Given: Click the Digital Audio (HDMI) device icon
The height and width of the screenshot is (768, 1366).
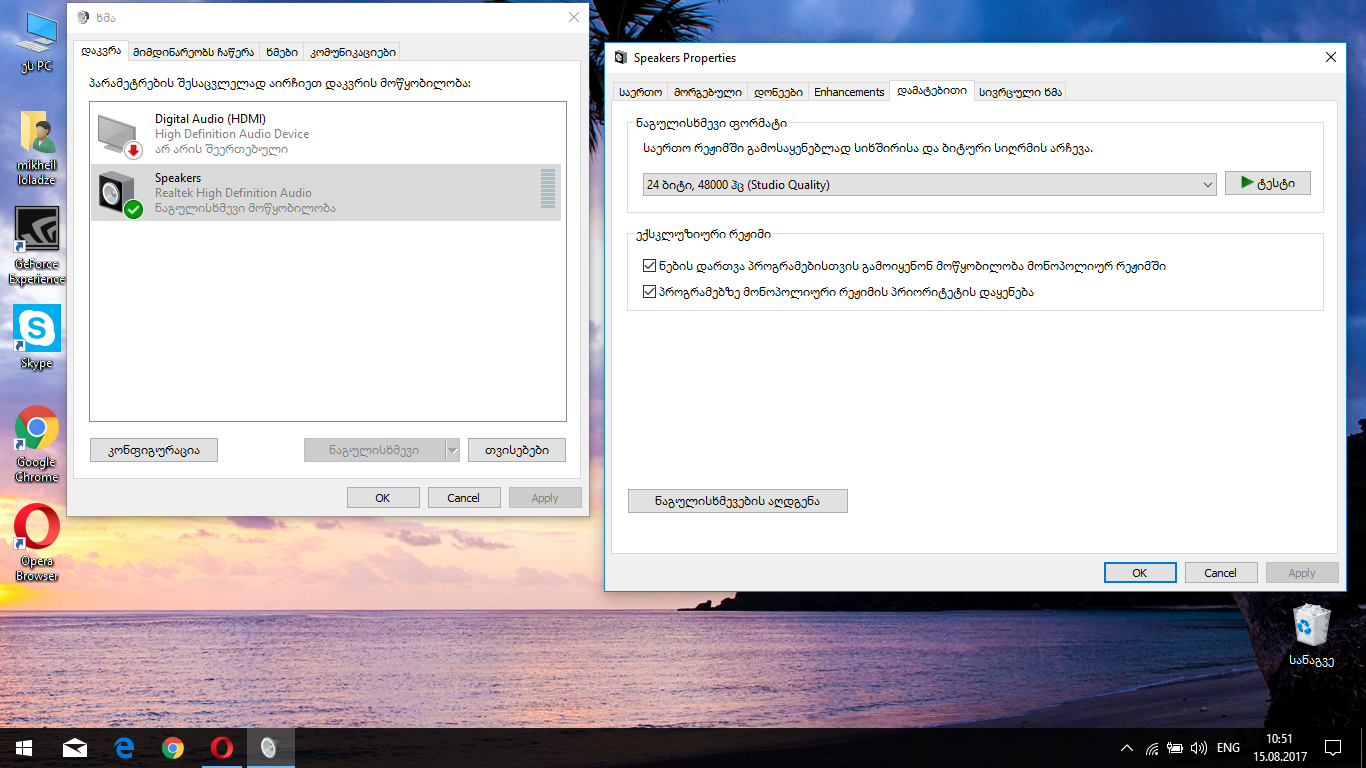Looking at the screenshot, I should (120, 135).
